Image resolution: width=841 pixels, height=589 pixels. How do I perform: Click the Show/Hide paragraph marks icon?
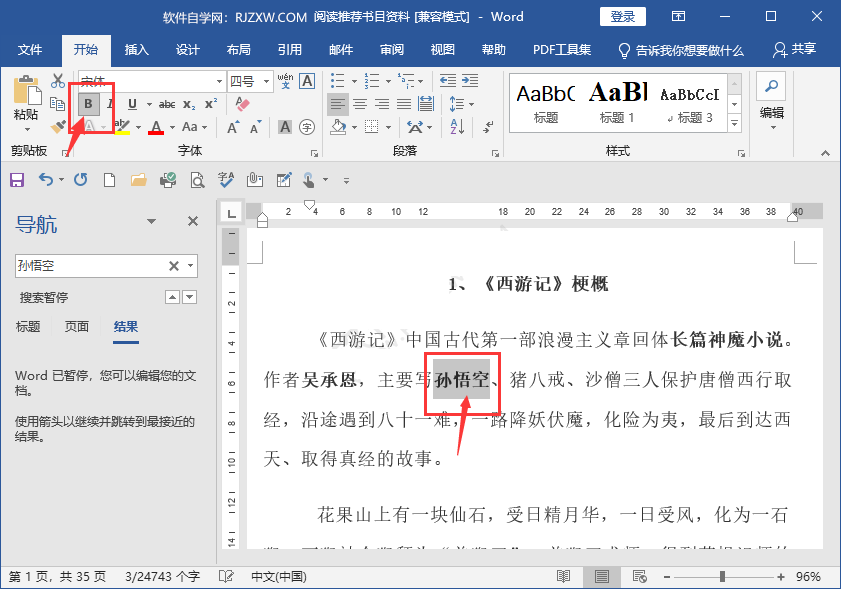[x=489, y=127]
